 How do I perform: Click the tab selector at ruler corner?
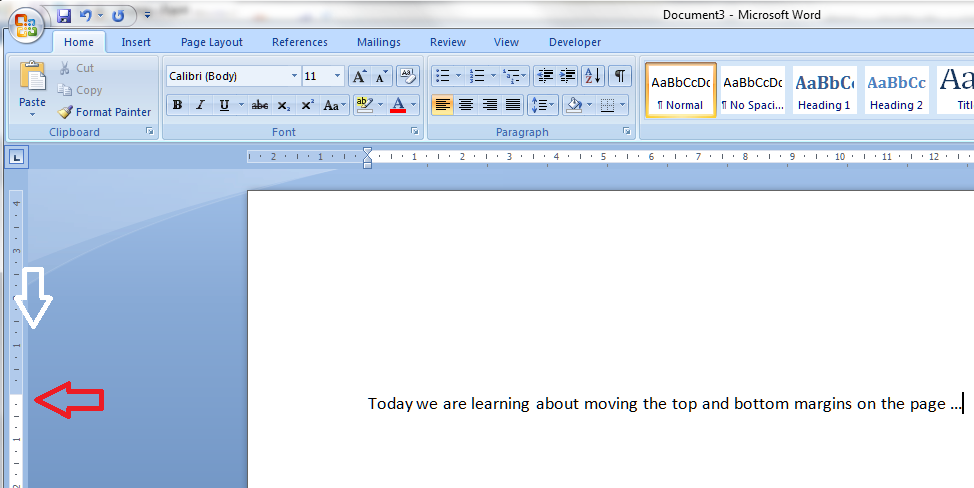click(18, 156)
